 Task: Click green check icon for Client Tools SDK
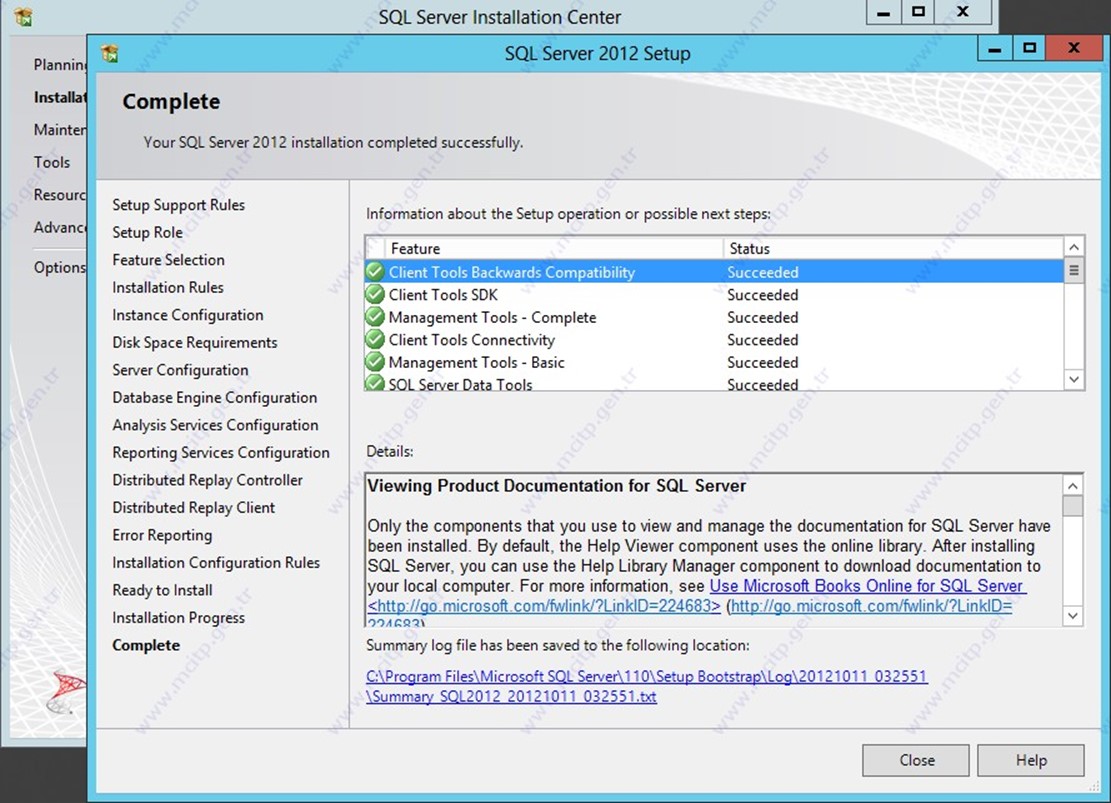(x=375, y=294)
